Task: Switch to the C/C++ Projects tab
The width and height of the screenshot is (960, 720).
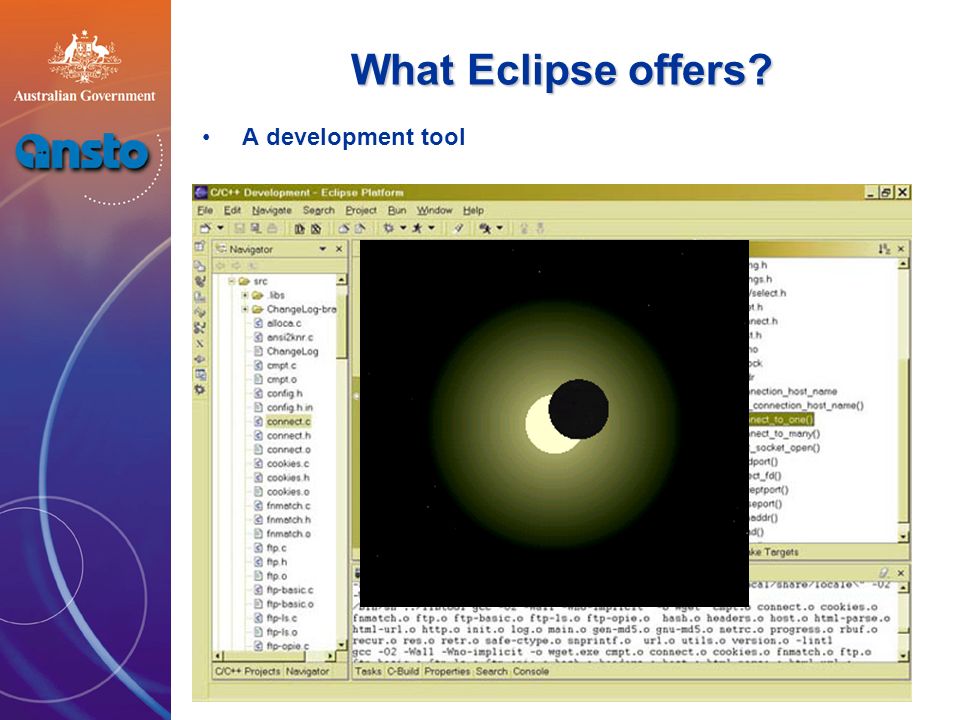Action: (x=247, y=671)
